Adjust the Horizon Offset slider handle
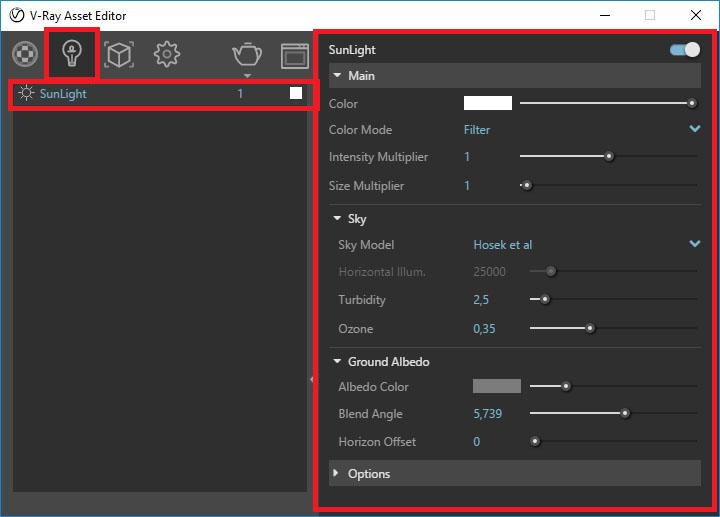 (x=535, y=442)
